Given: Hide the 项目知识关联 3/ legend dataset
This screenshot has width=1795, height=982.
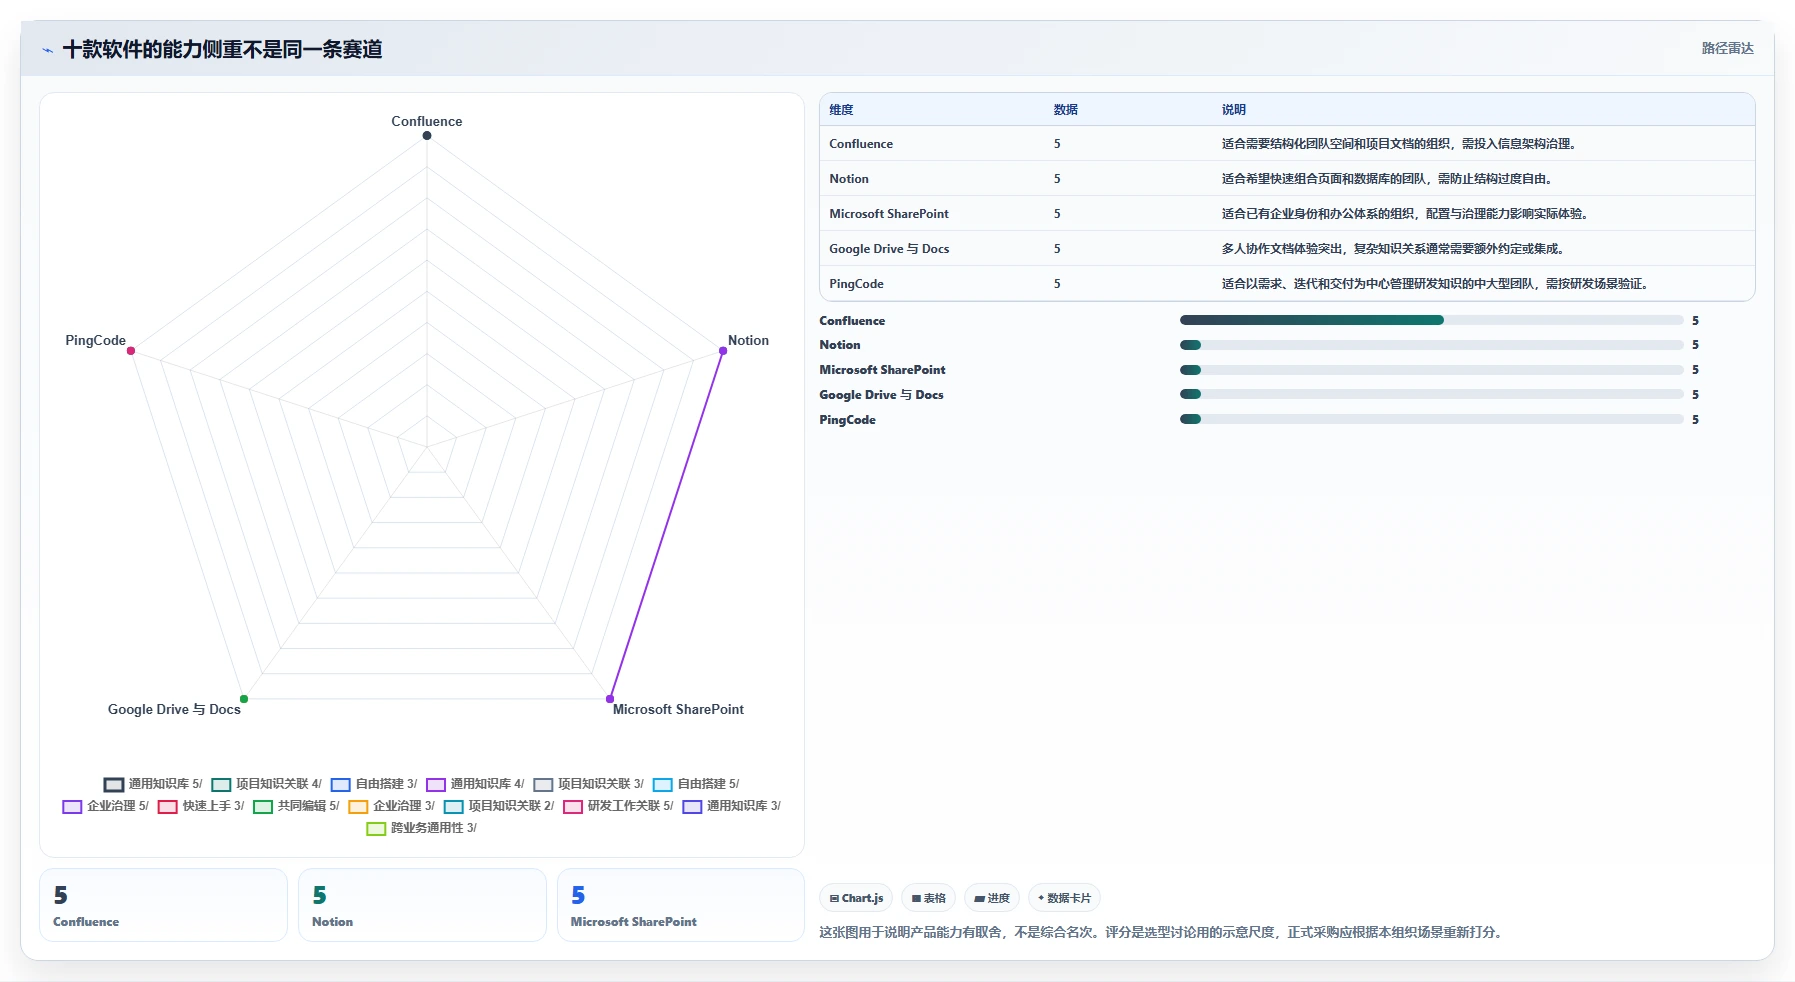Looking at the screenshot, I should pos(589,784).
